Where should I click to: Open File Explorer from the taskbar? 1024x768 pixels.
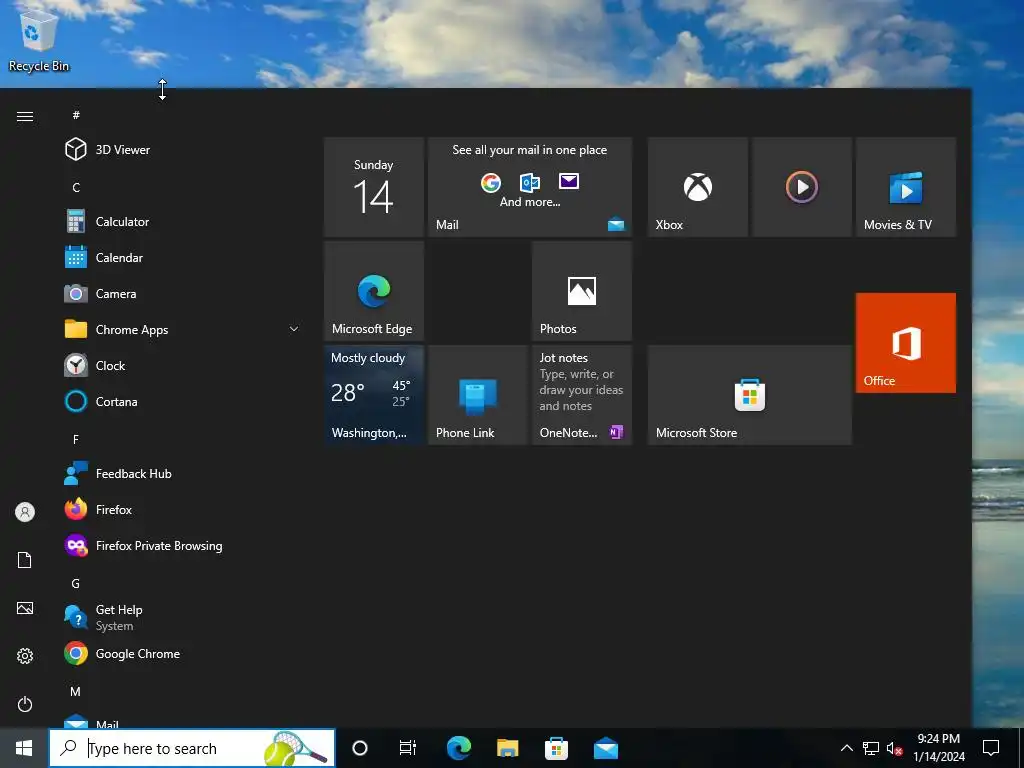[x=507, y=748]
